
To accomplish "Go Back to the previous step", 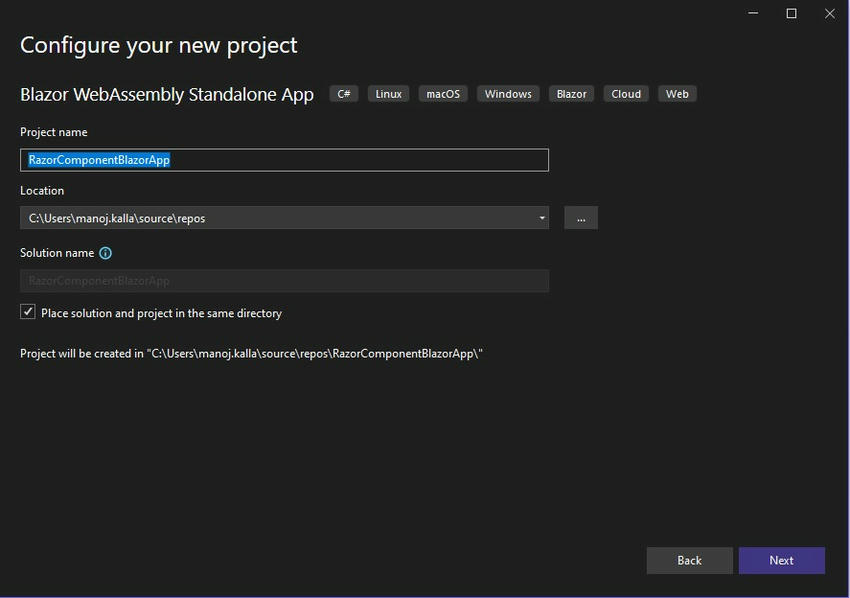I will (x=689, y=560).
